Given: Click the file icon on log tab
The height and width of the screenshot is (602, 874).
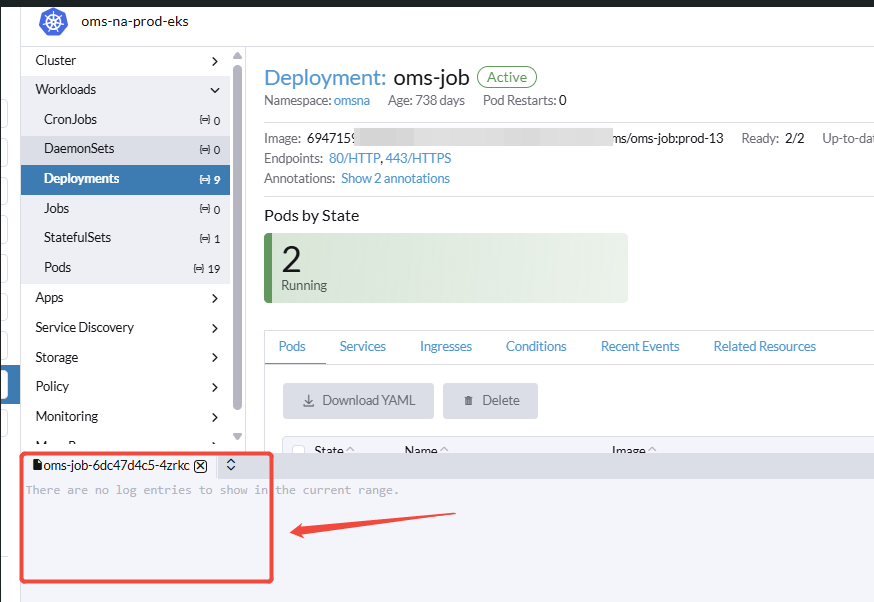Looking at the screenshot, I should 38,466.
